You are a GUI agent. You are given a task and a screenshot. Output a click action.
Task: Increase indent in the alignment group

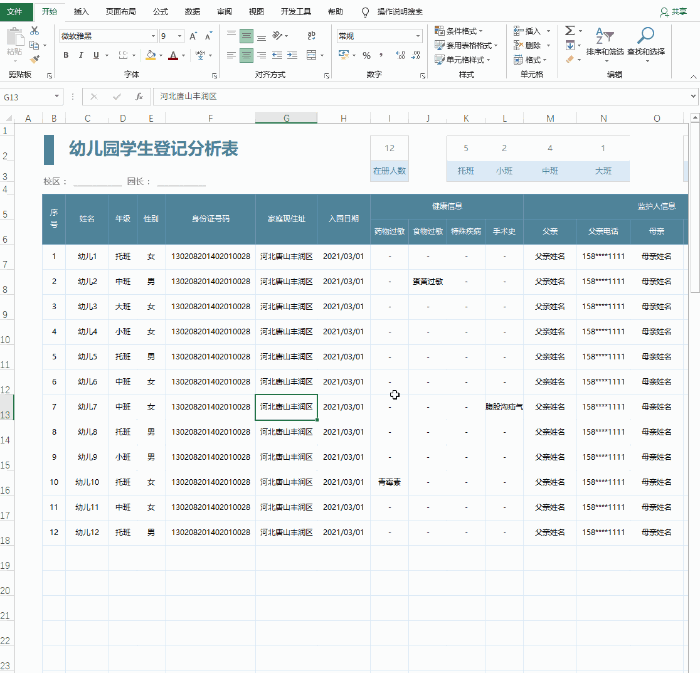pos(292,55)
